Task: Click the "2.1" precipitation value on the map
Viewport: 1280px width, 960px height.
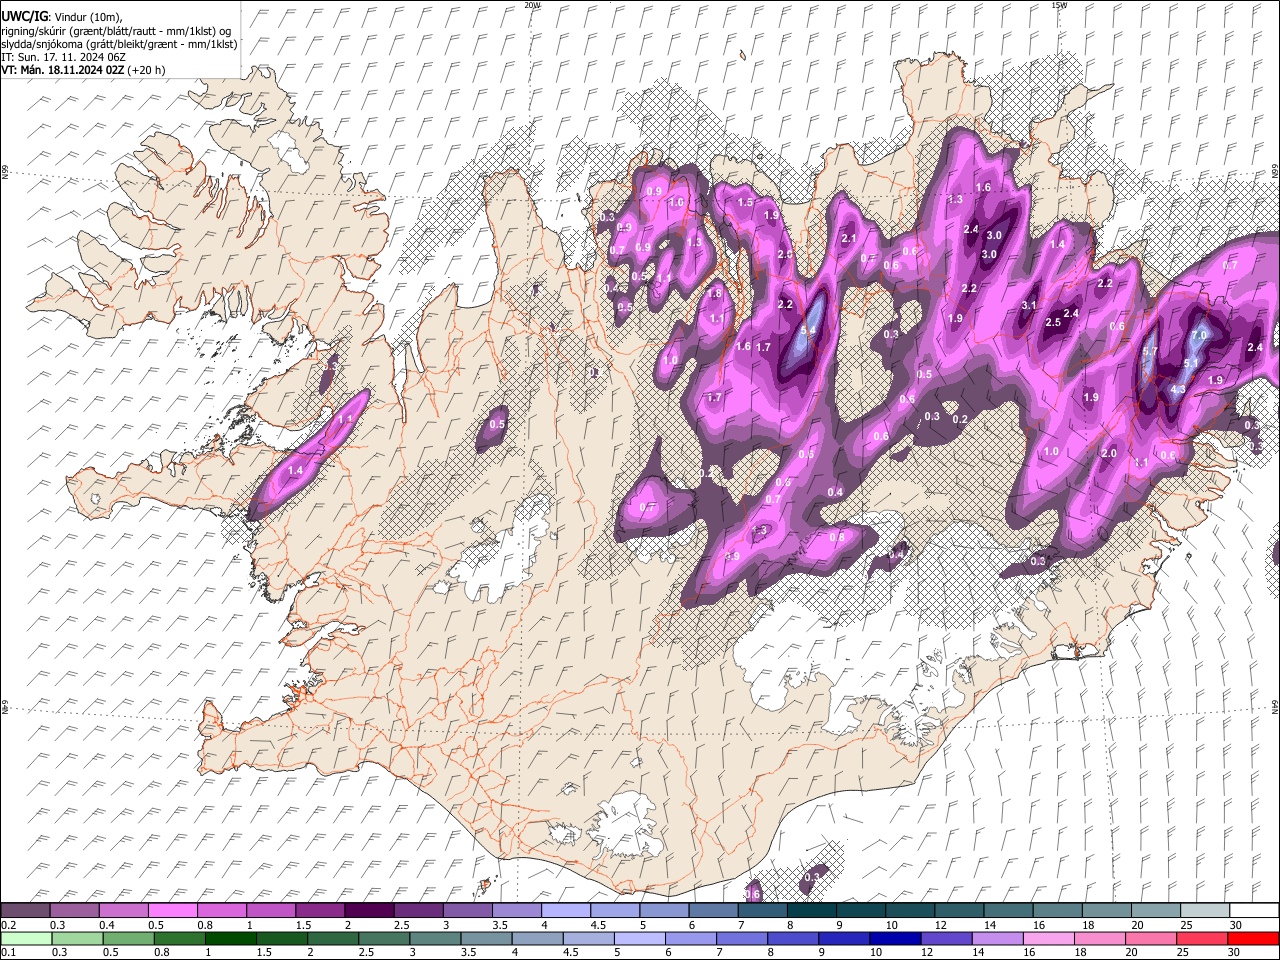Action: point(850,238)
